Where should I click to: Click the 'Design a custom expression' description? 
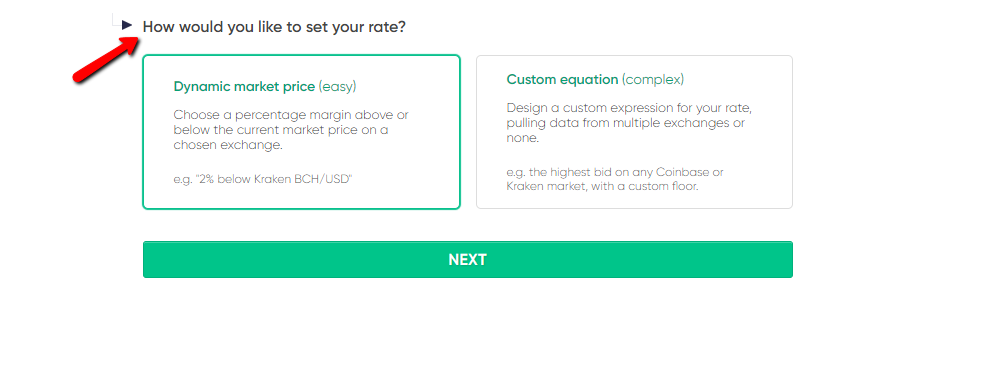point(629,123)
